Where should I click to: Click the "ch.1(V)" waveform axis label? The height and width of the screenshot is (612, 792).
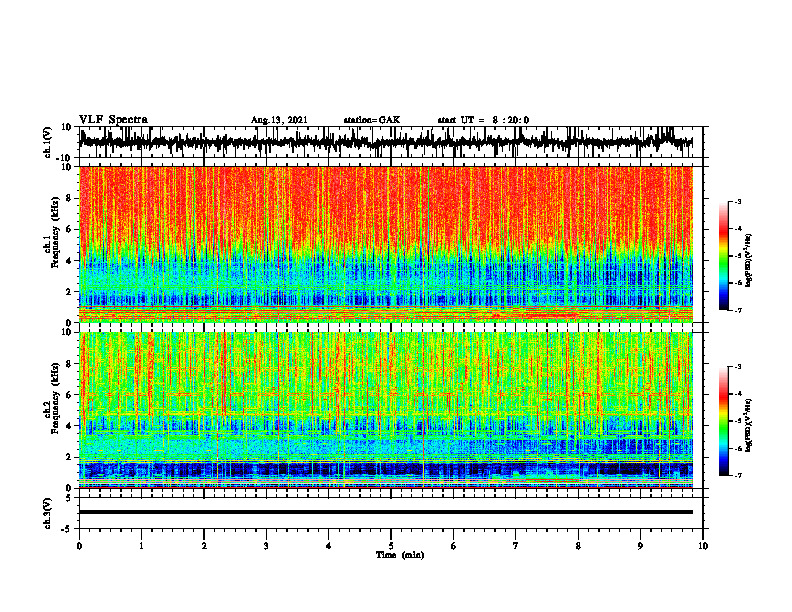tap(49, 142)
